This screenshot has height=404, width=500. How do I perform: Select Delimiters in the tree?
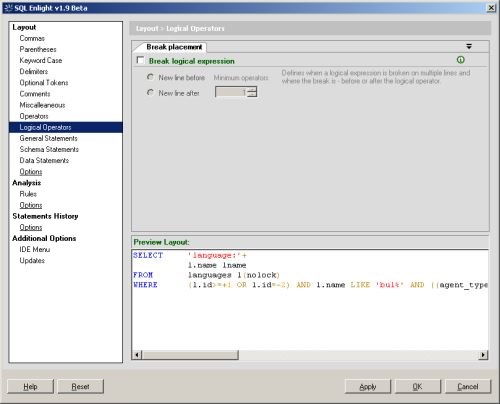tap(34, 71)
